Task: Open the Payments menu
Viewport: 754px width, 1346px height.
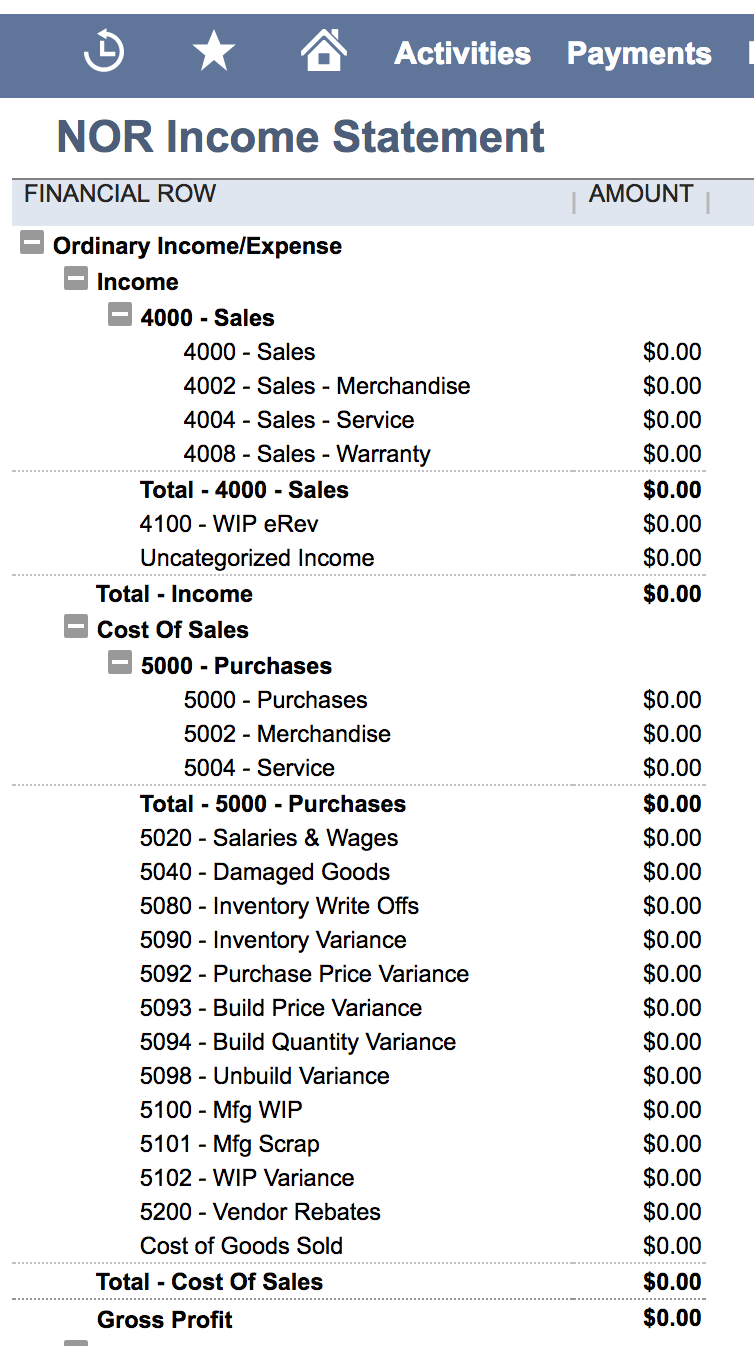Action: point(639,53)
